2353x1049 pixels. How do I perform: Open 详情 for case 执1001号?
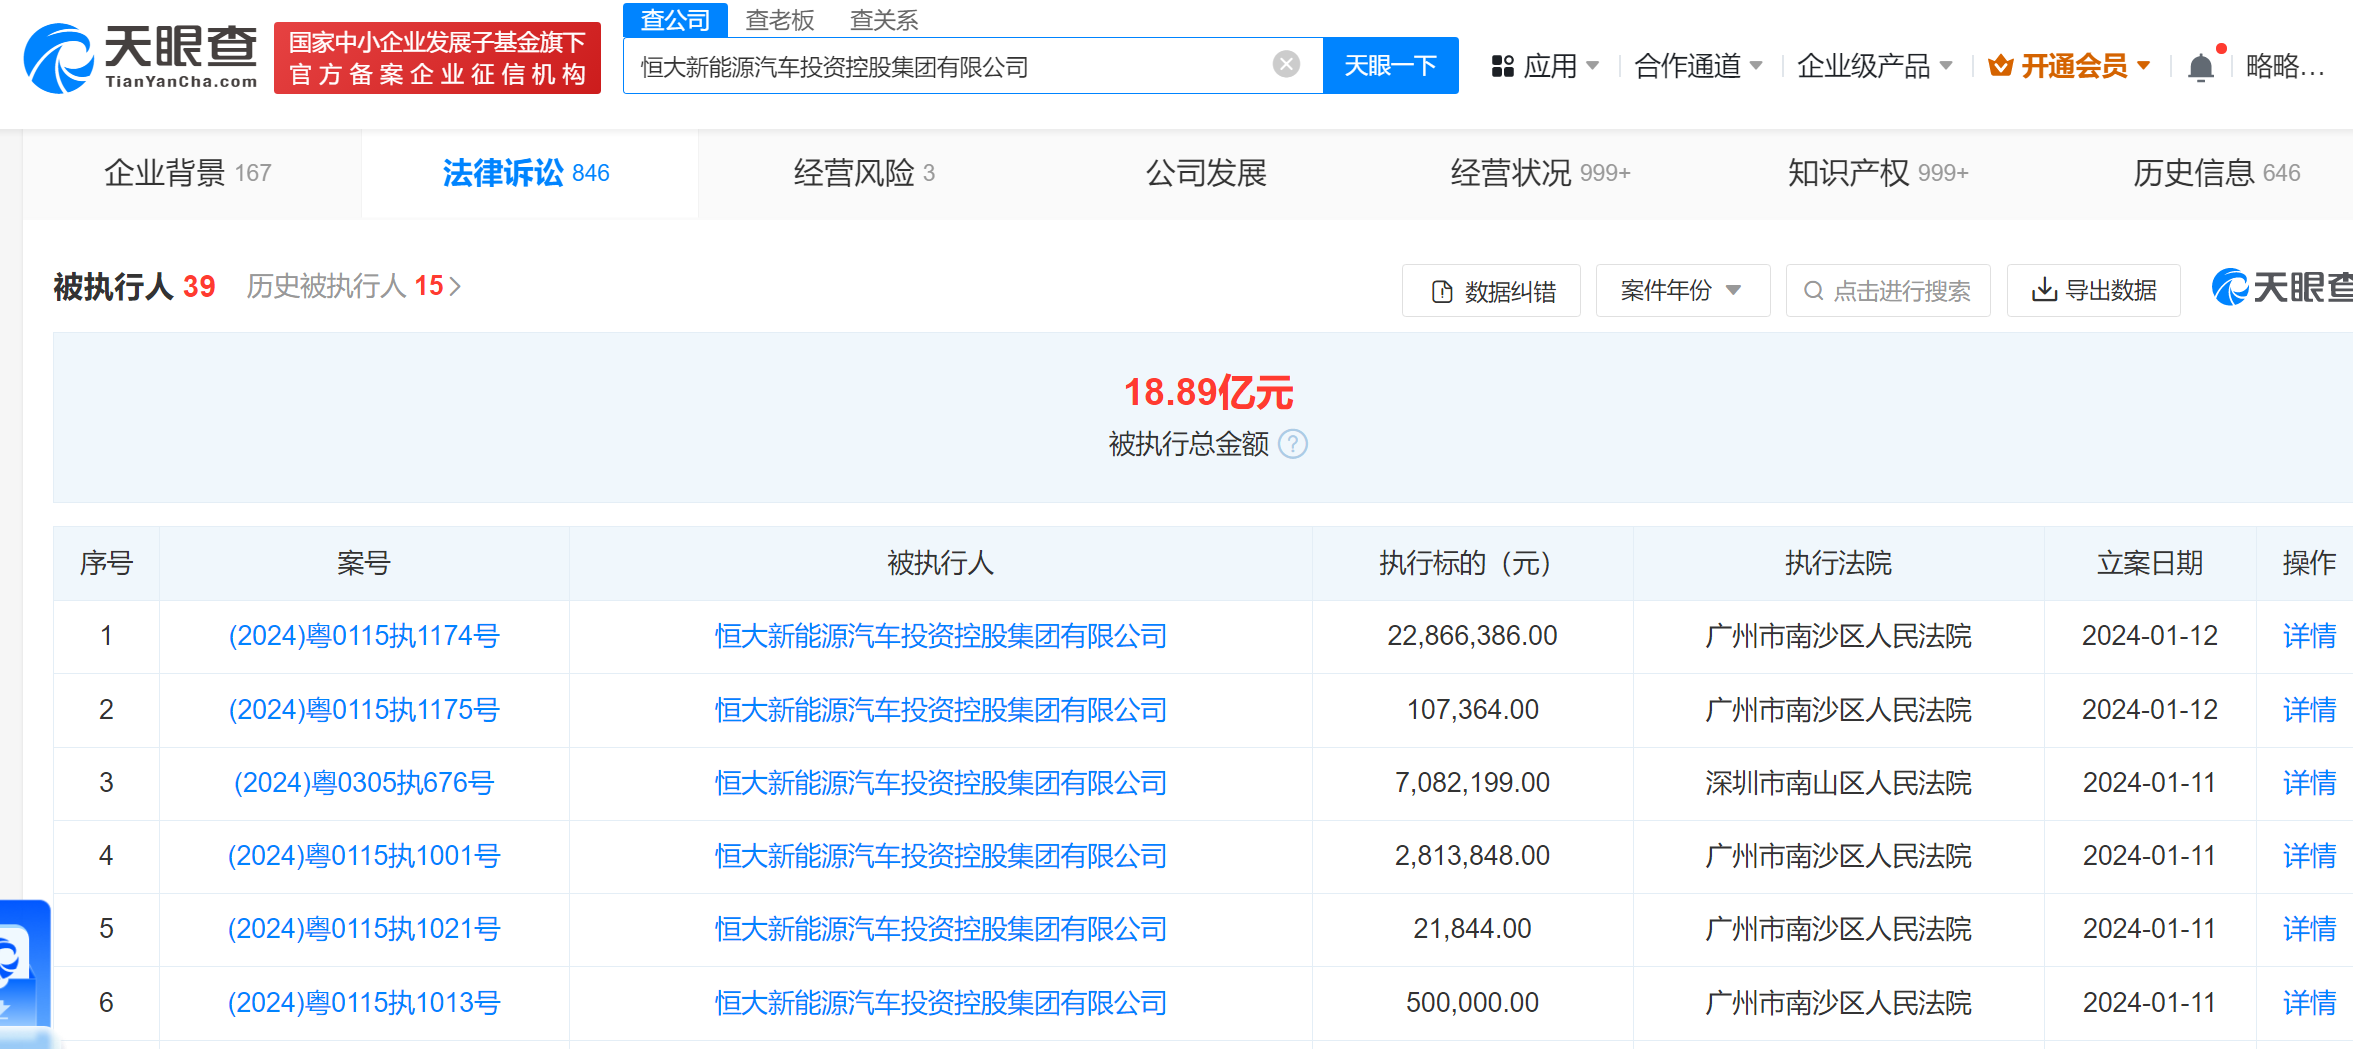[x=2309, y=856]
